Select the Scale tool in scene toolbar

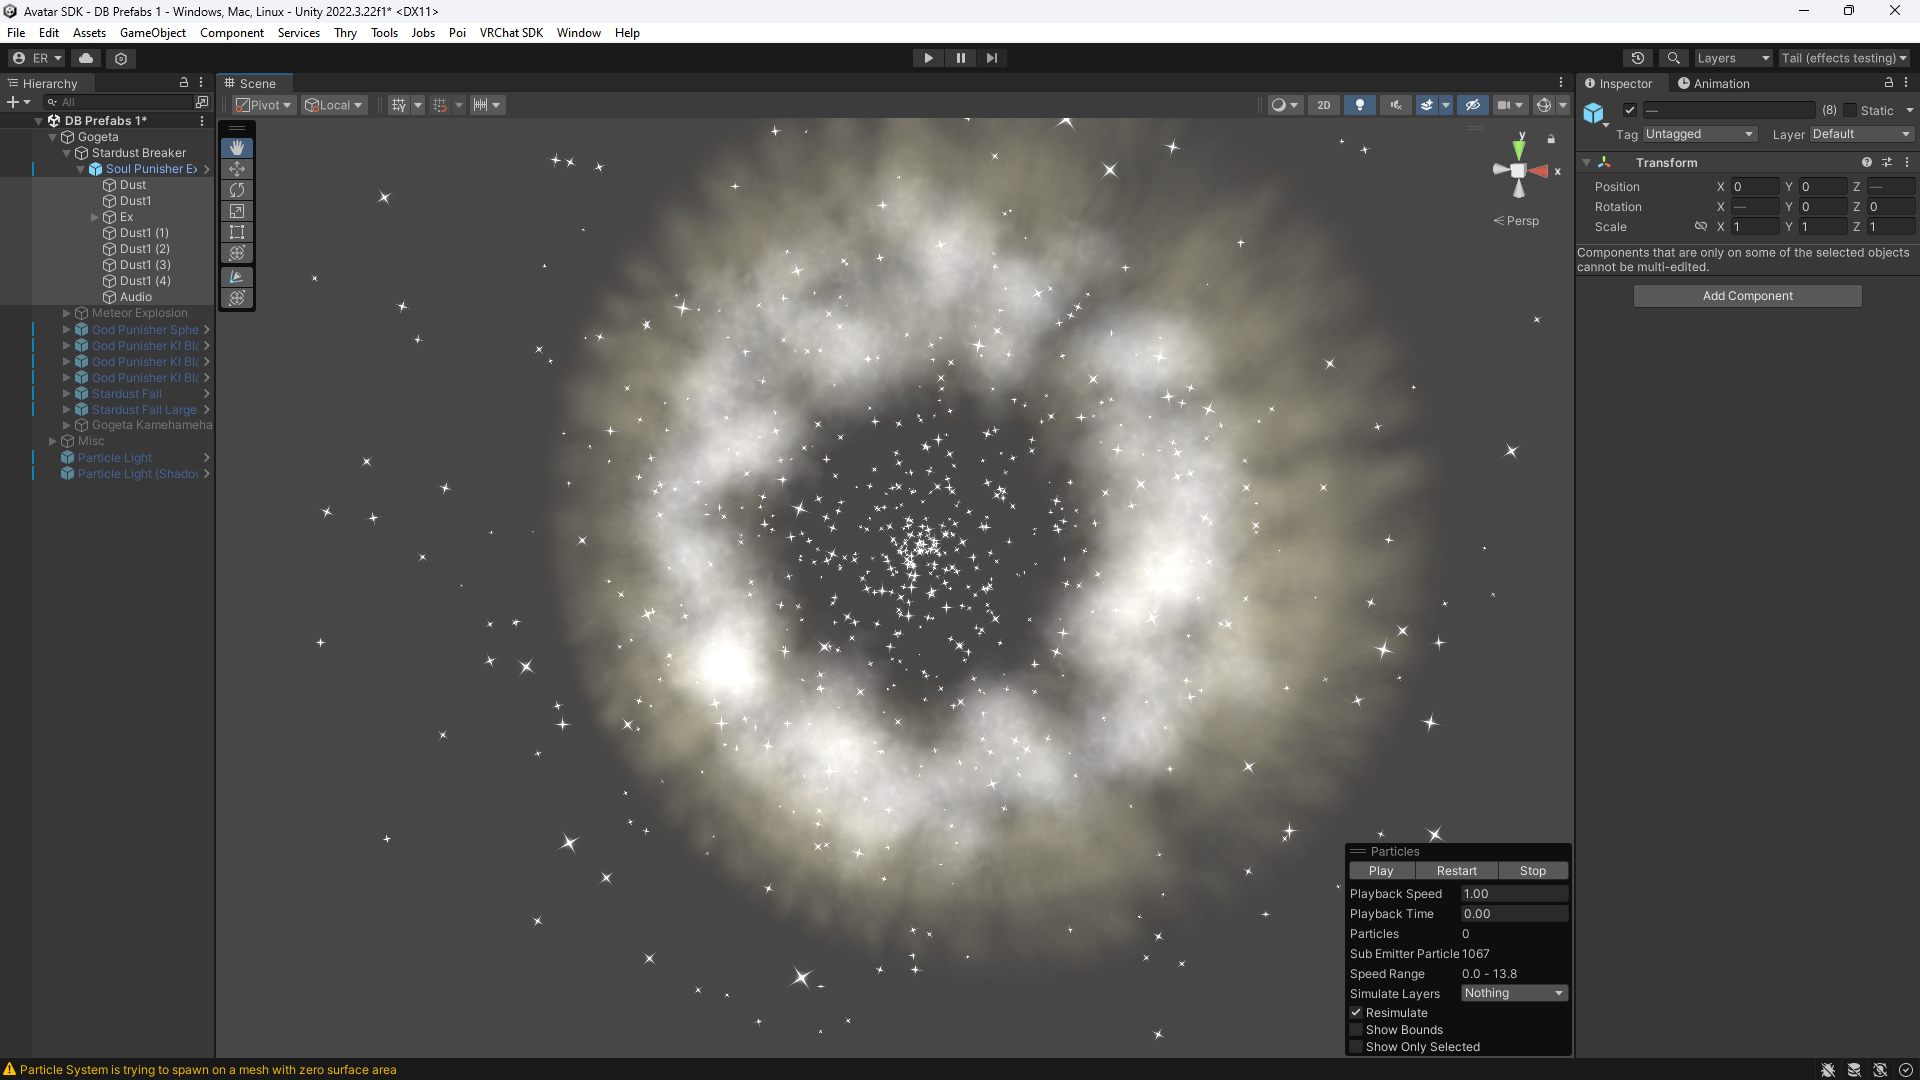(237, 211)
